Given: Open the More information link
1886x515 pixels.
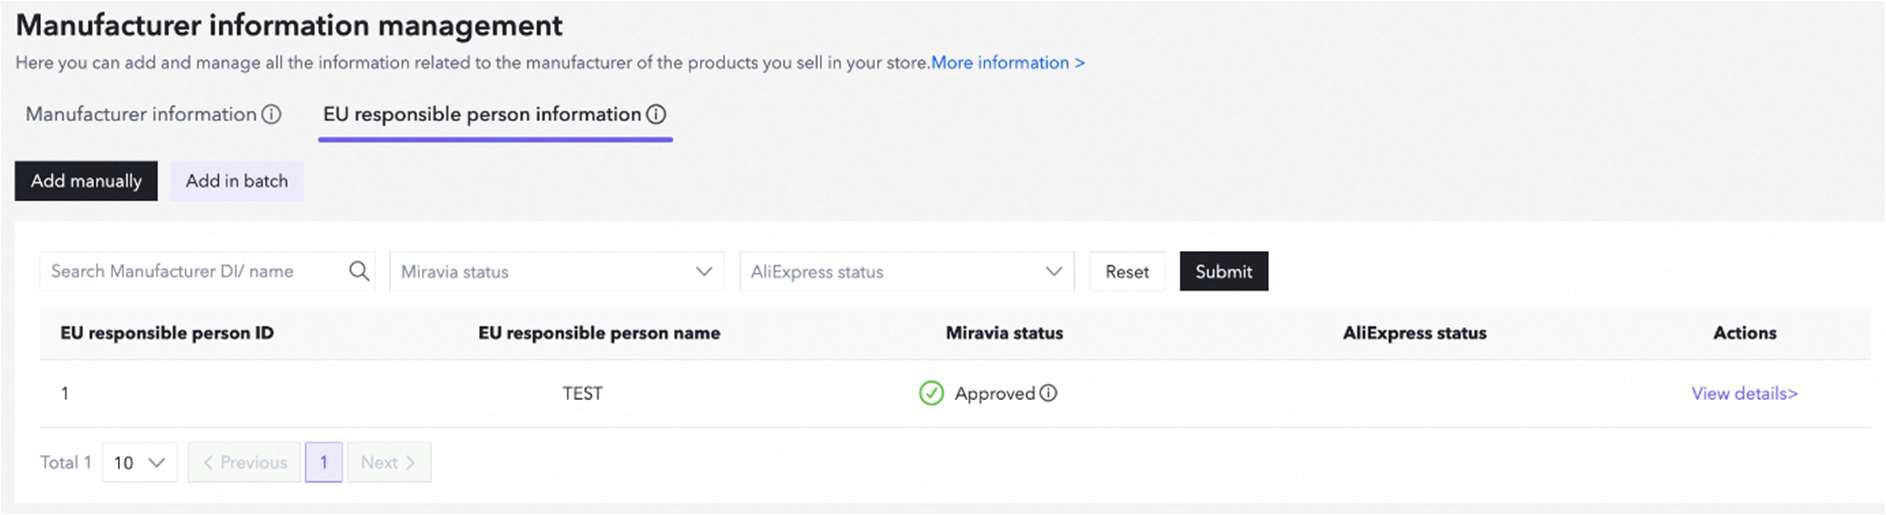Looking at the screenshot, I should pos(1007,63).
